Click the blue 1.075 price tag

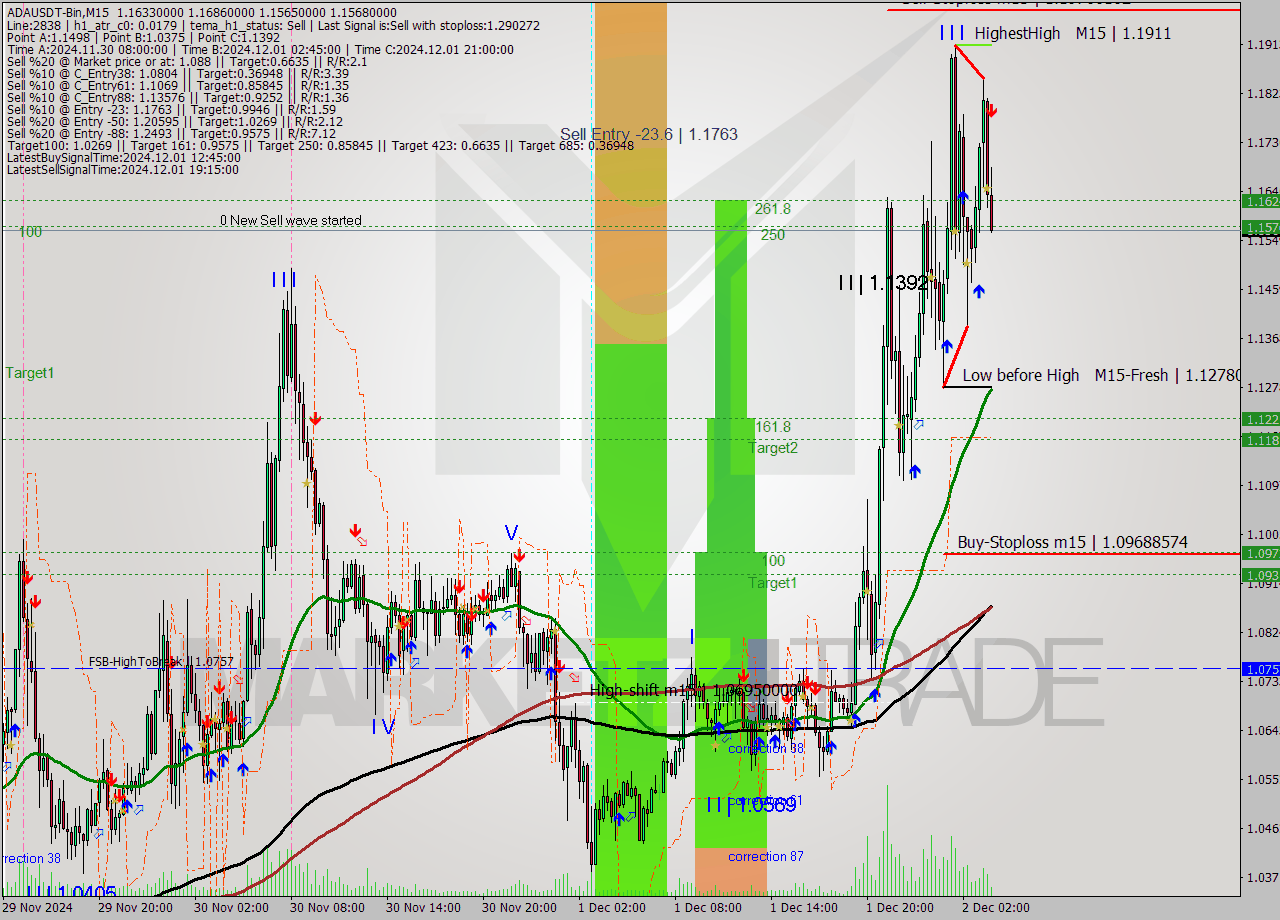point(1260,668)
